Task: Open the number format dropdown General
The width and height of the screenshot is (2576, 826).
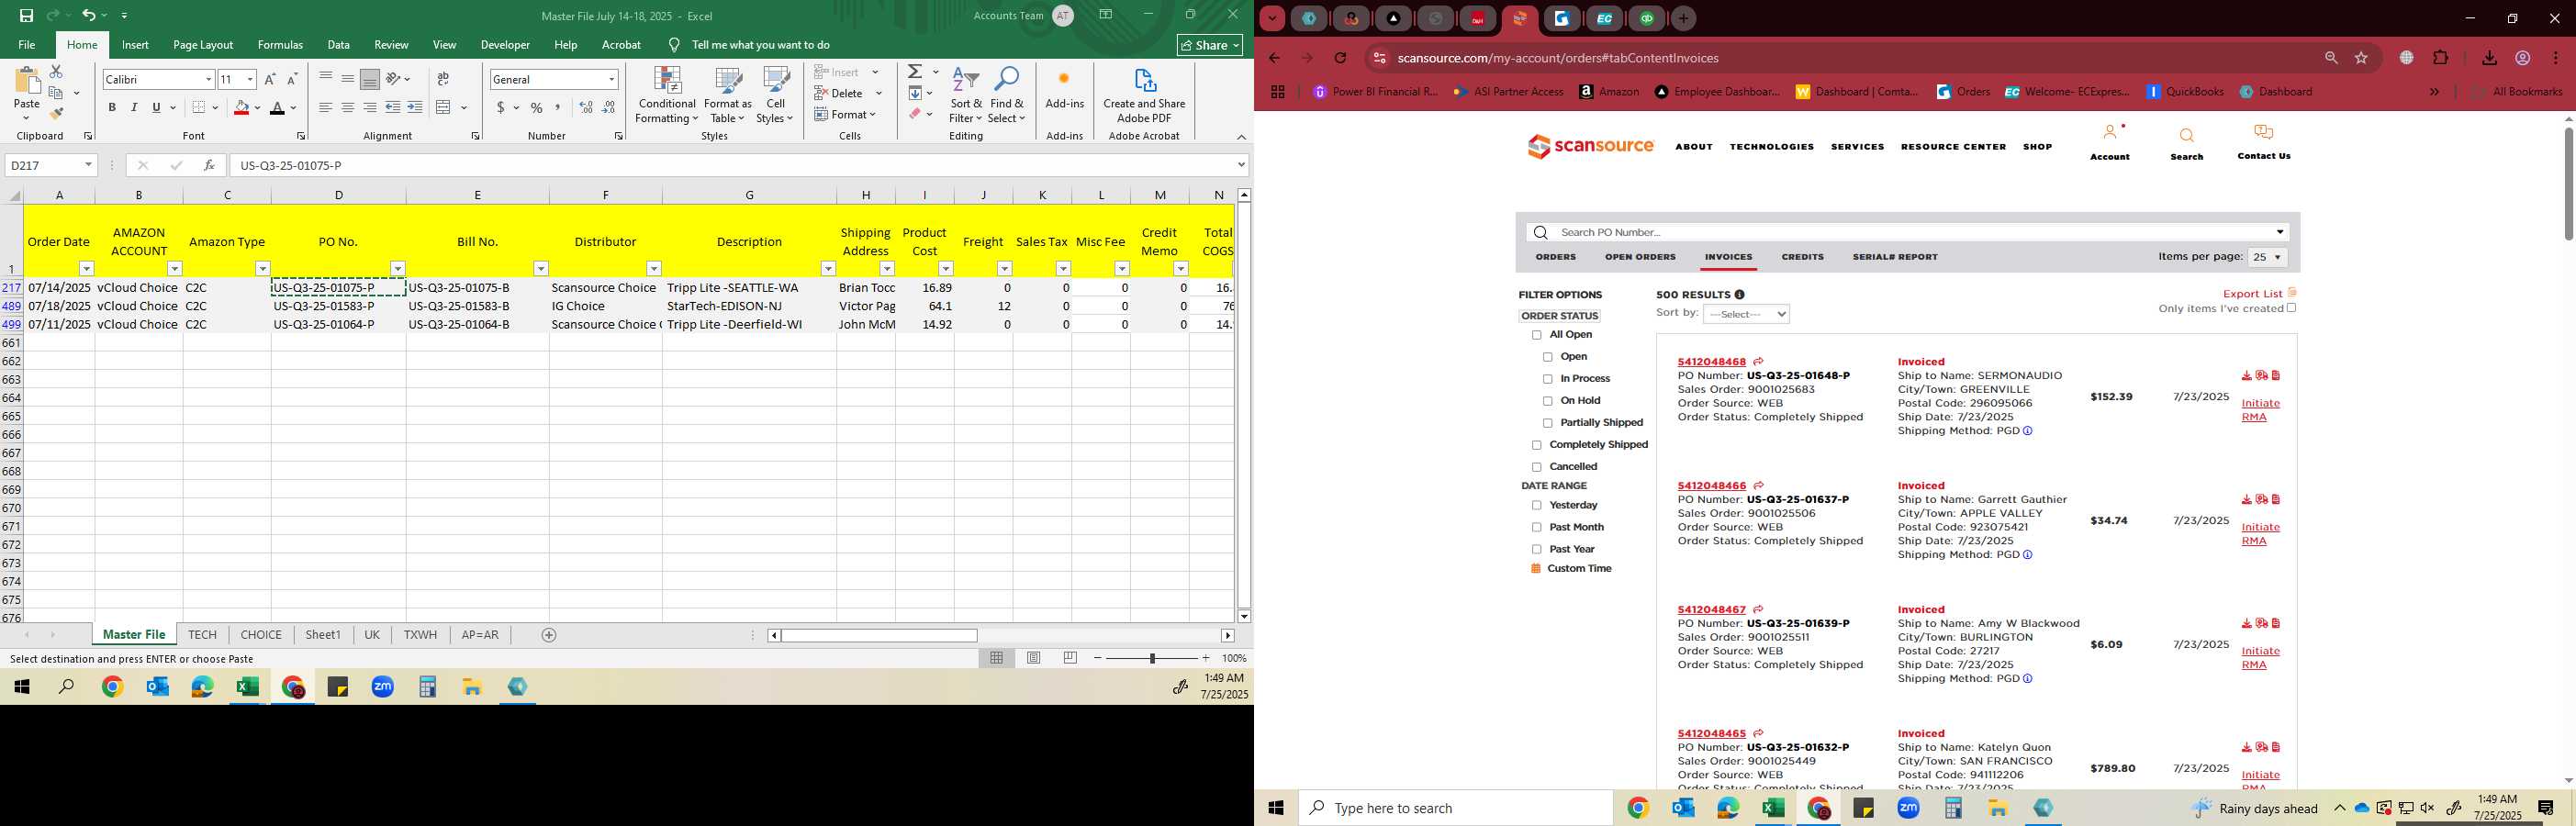Action: (611, 79)
